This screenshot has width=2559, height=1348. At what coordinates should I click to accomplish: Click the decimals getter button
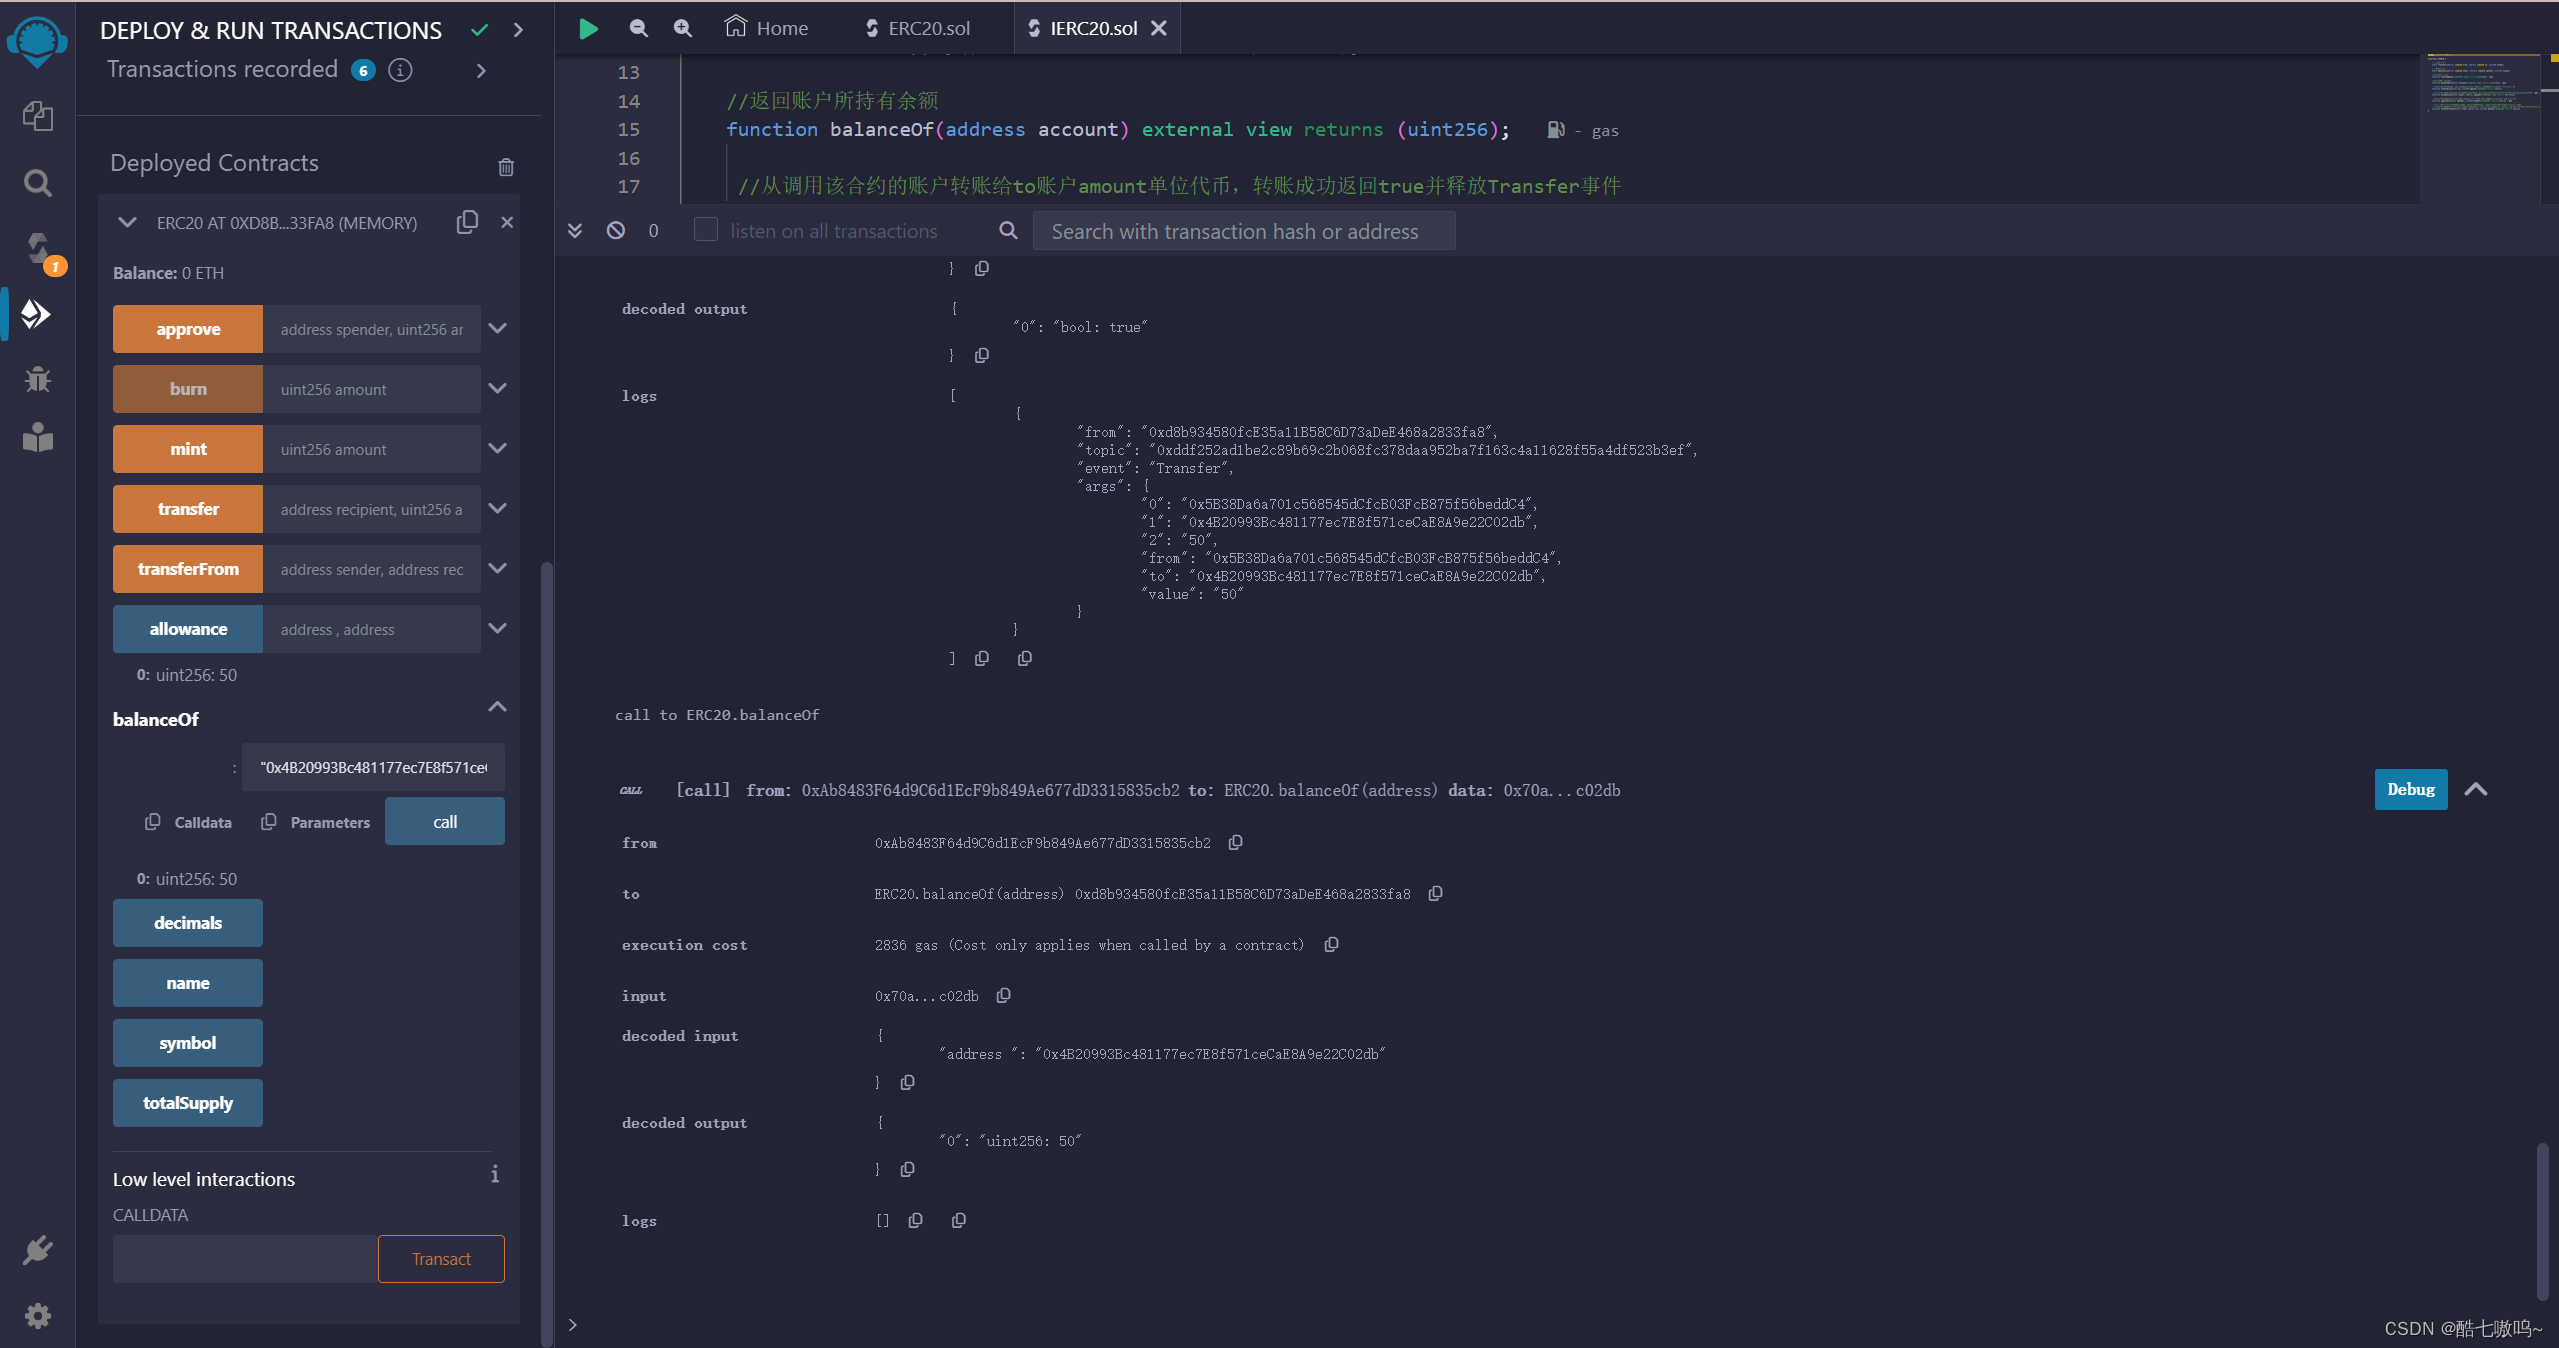(188, 923)
